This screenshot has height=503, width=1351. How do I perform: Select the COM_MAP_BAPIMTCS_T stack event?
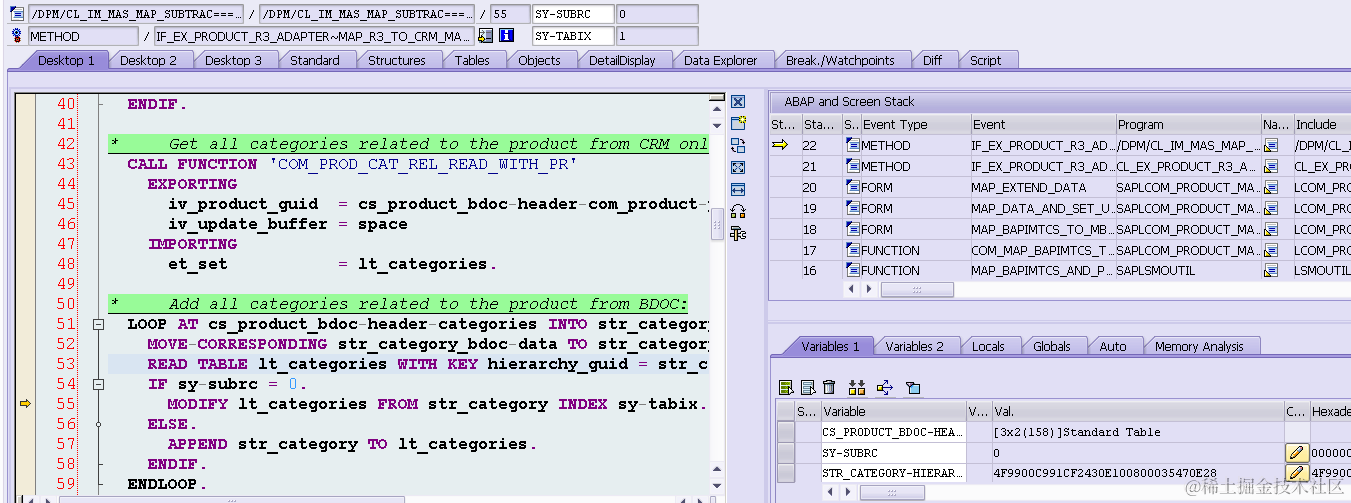click(1043, 250)
